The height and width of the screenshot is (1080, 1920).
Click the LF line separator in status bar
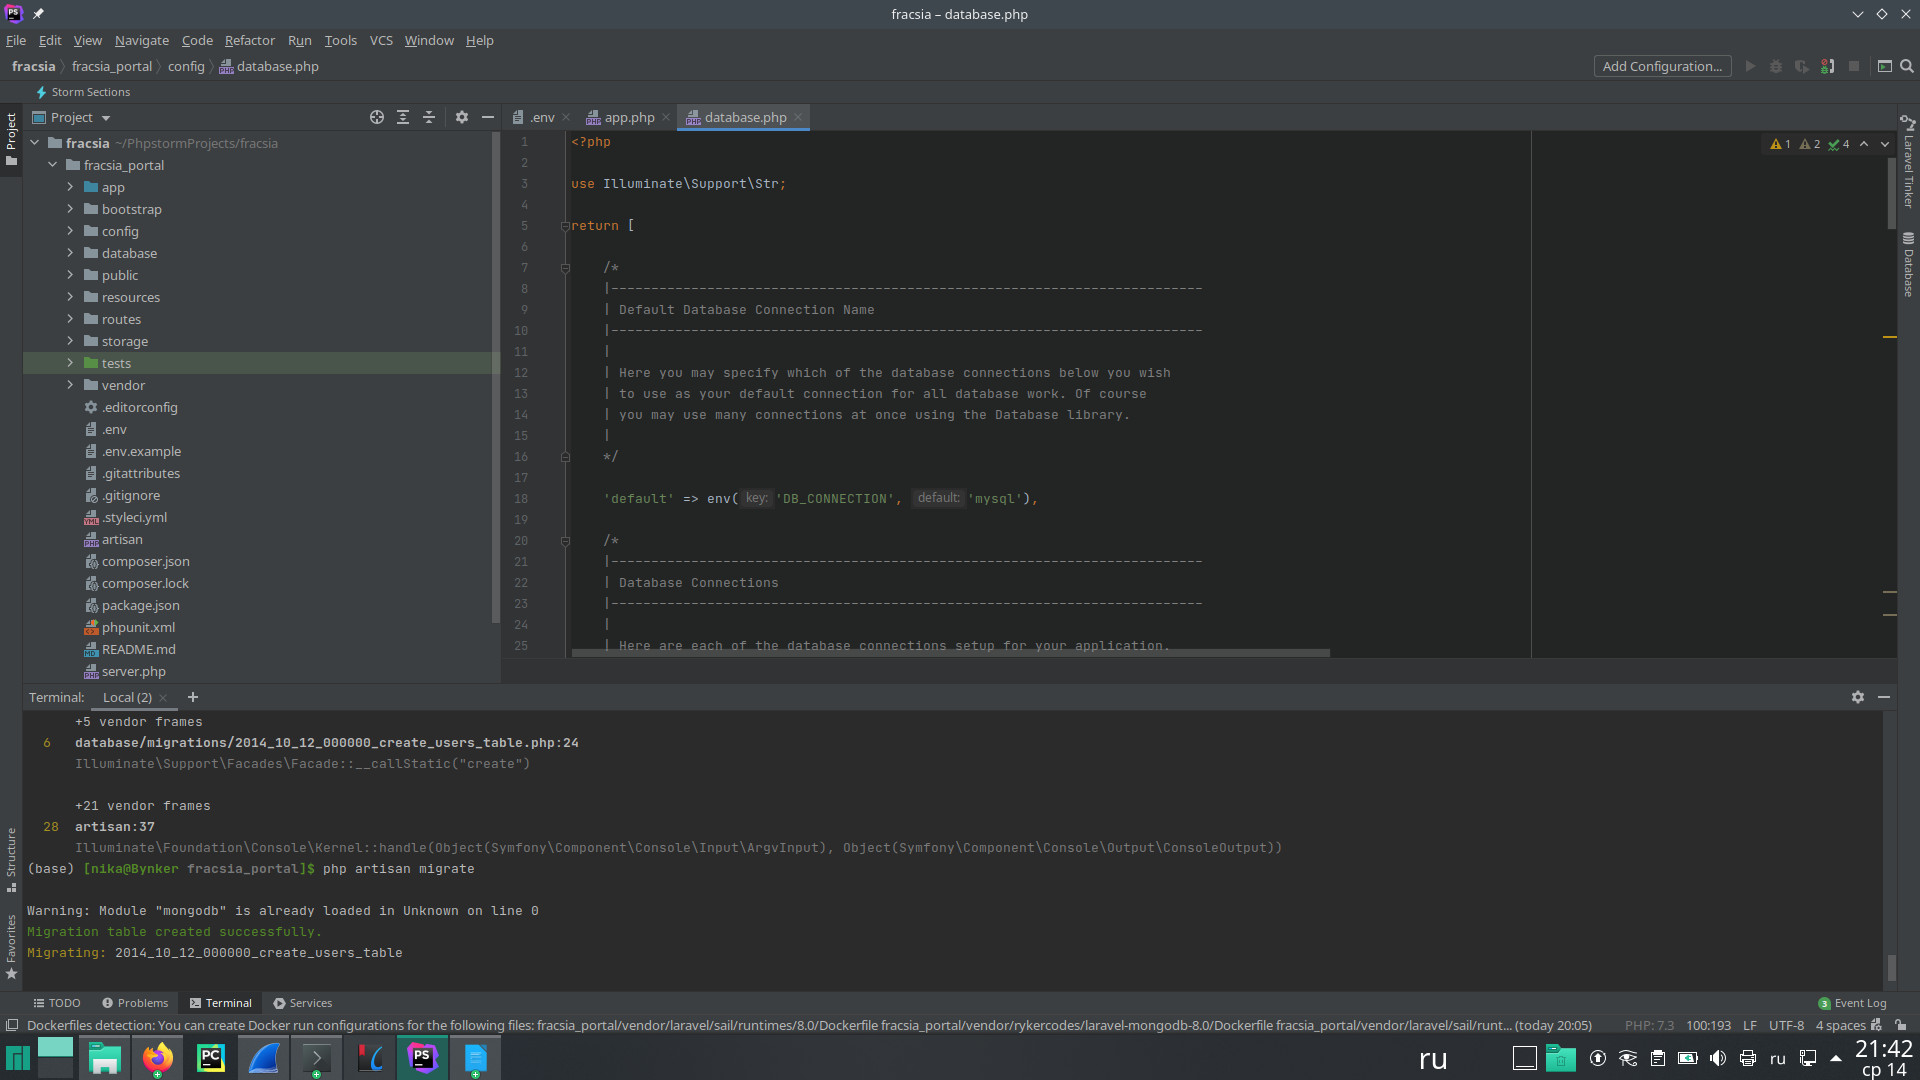click(x=1750, y=1025)
